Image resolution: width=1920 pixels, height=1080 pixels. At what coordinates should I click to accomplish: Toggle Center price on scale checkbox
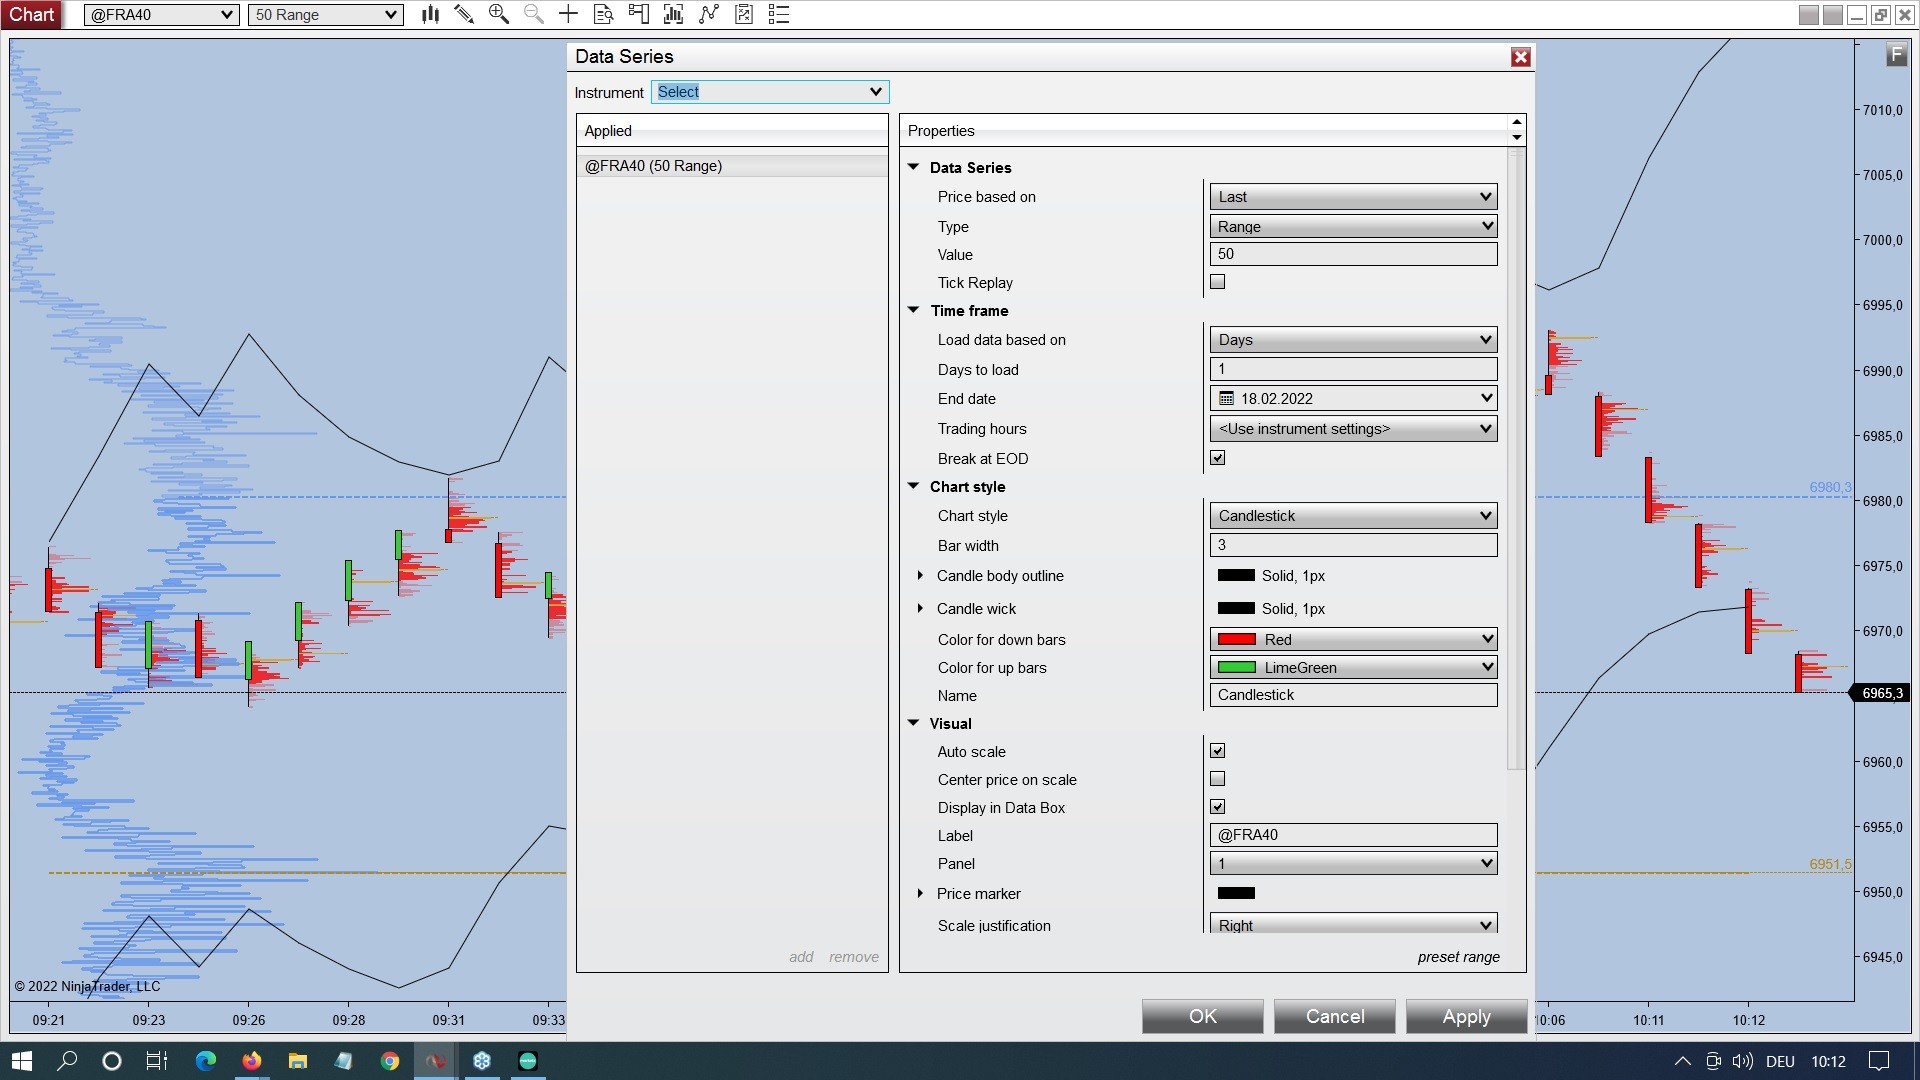click(x=1217, y=779)
